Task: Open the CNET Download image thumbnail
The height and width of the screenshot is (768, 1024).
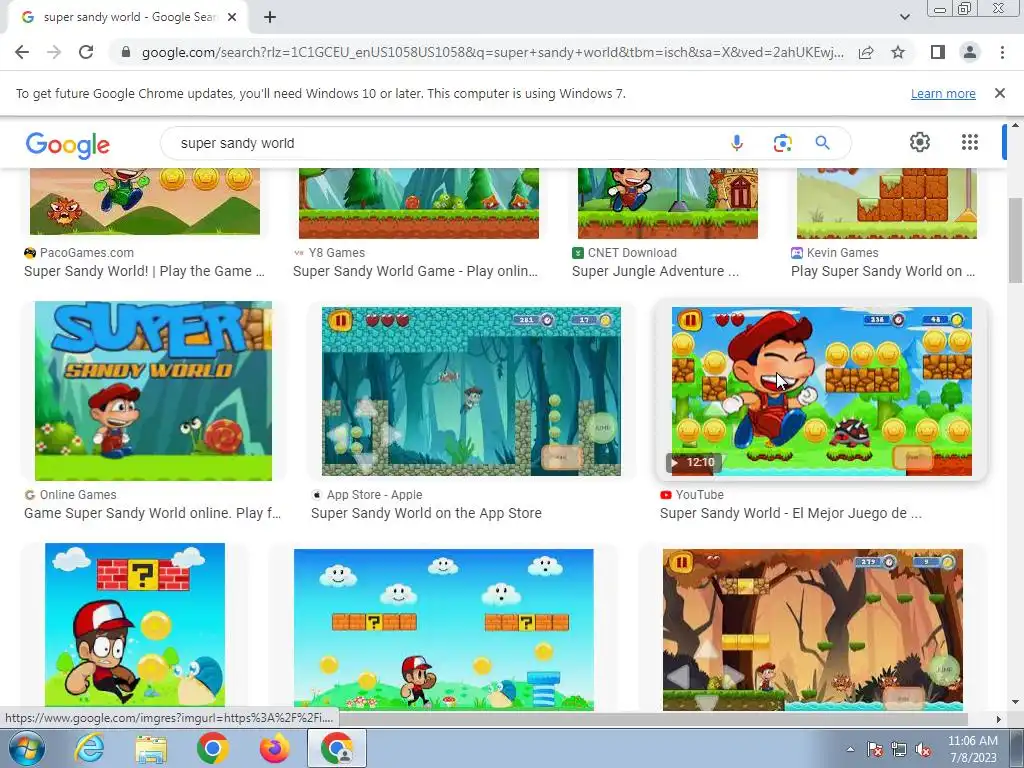Action: pyautogui.click(x=667, y=203)
